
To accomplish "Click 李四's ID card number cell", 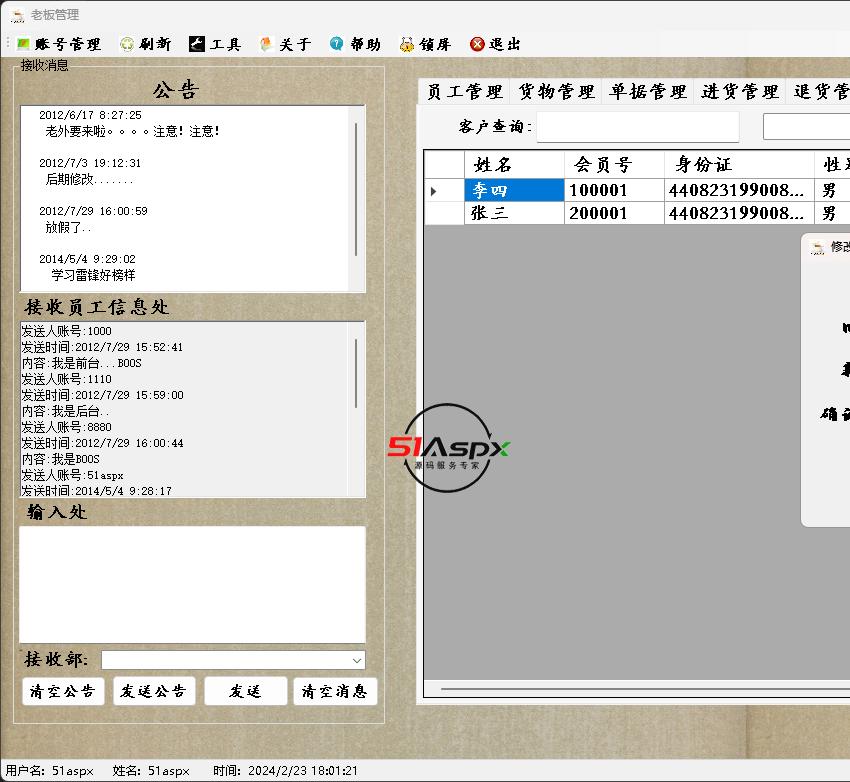I will 739,190.
